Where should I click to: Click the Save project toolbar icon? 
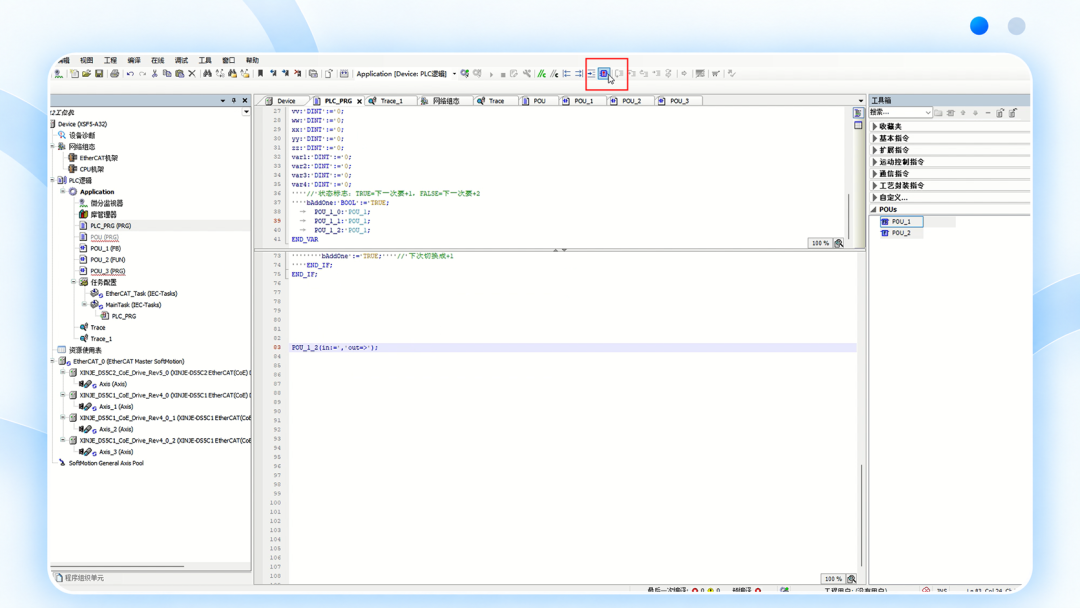(99, 74)
